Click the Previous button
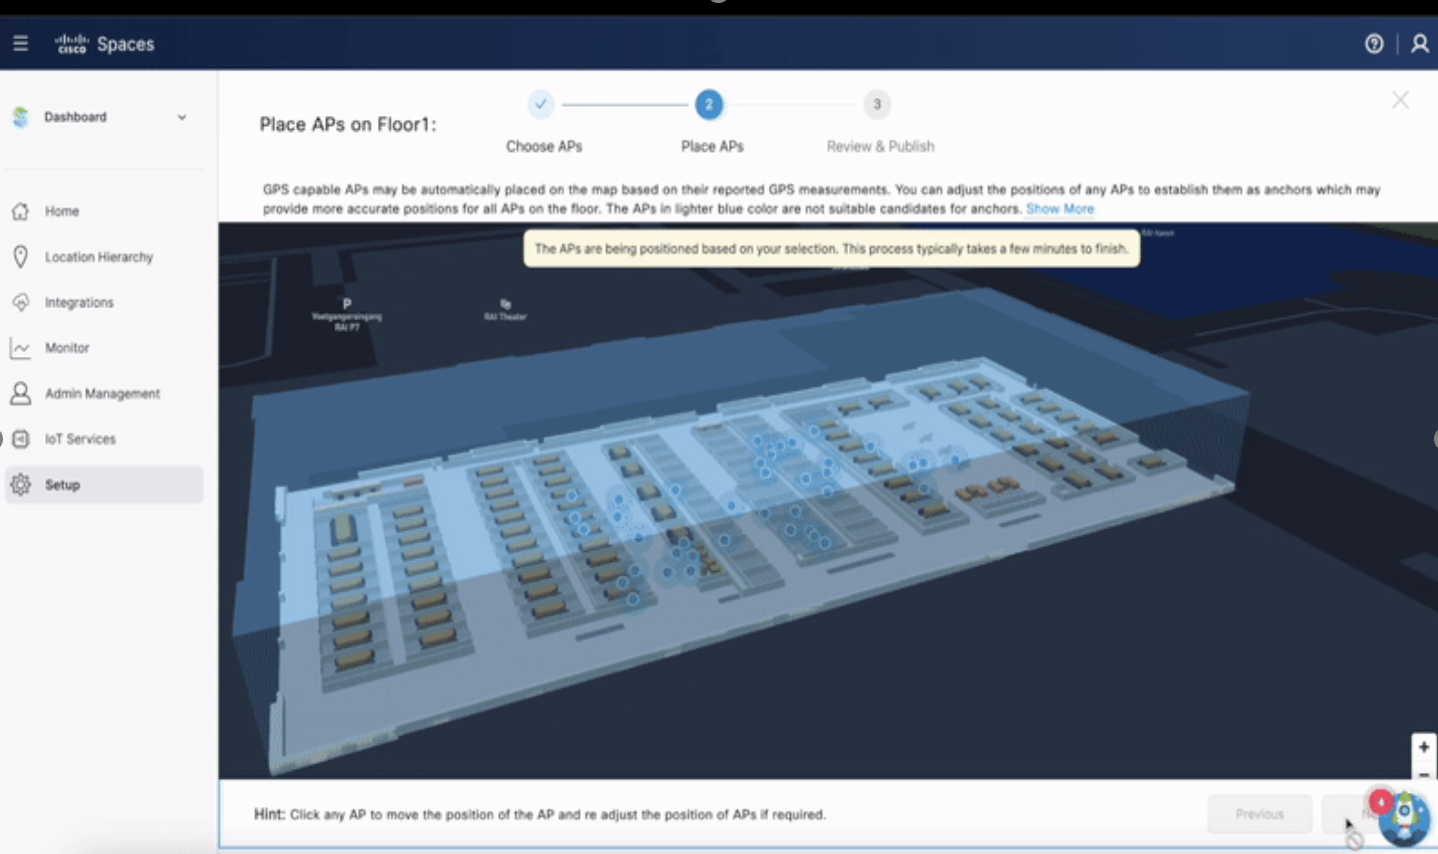The width and height of the screenshot is (1438, 854). click(1259, 814)
